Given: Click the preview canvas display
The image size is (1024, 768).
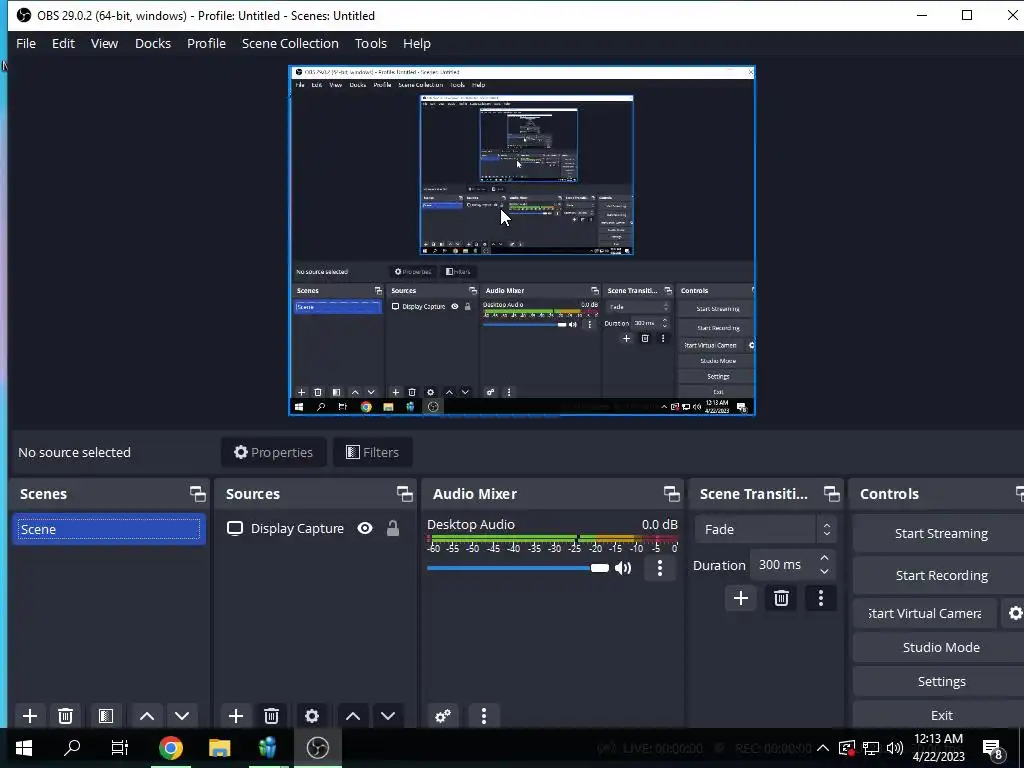Looking at the screenshot, I should 522,240.
